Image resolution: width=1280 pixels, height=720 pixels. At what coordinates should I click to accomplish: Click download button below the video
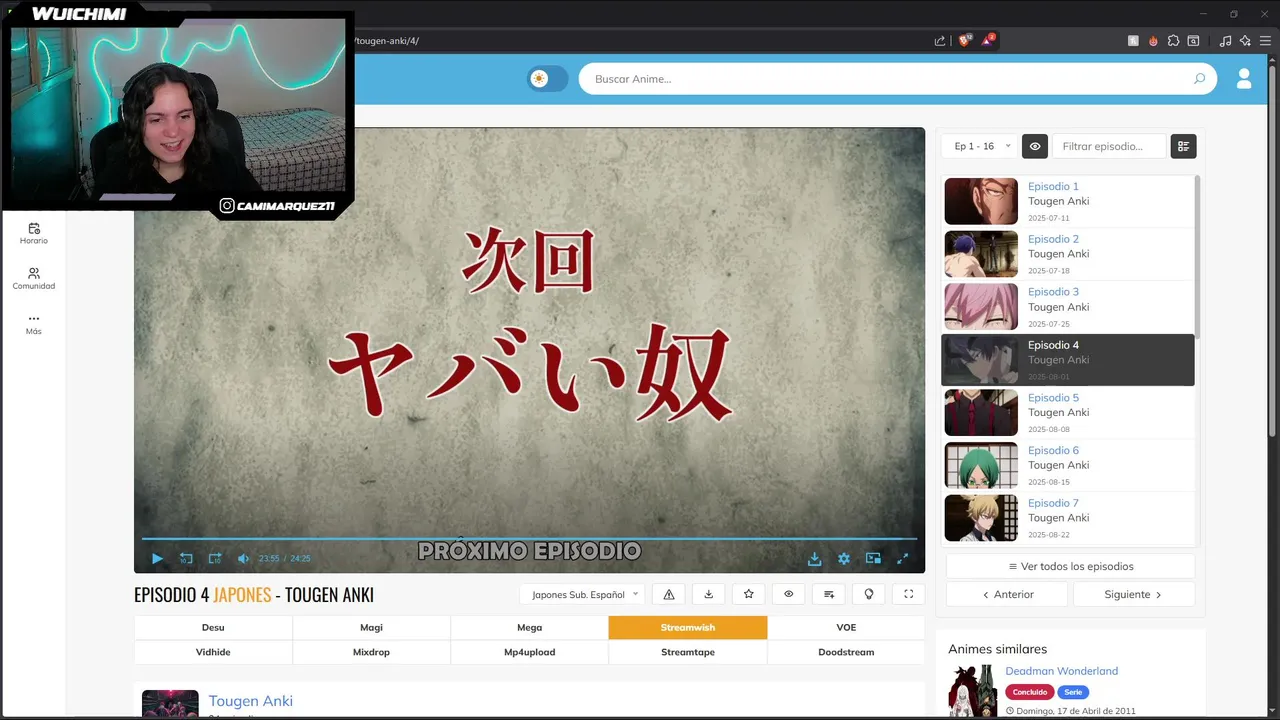709,594
